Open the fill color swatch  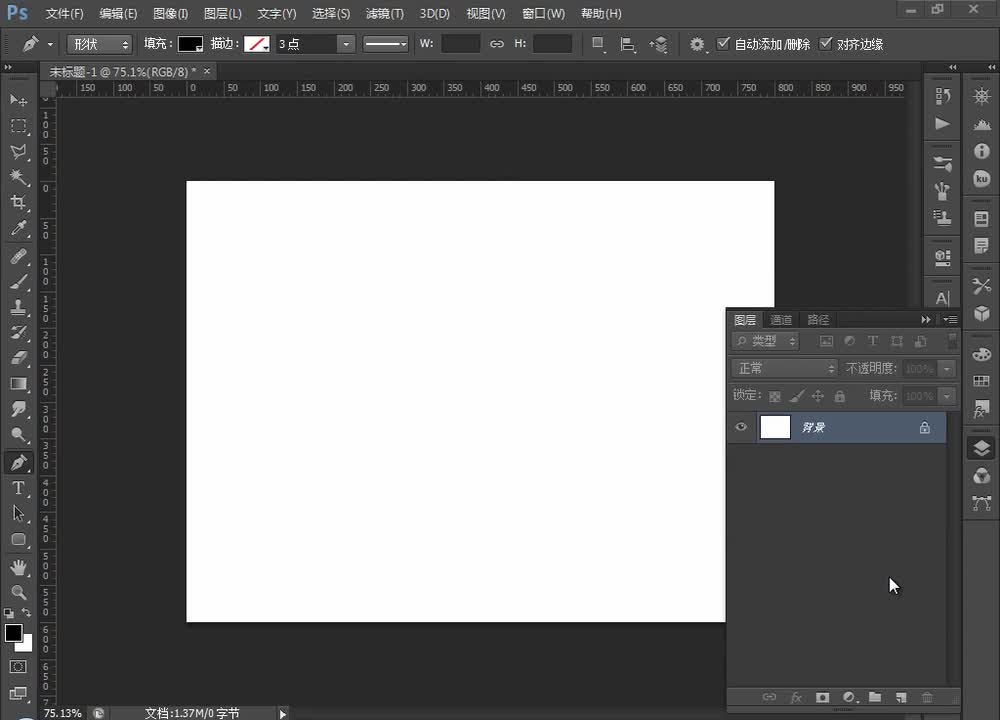[x=190, y=44]
